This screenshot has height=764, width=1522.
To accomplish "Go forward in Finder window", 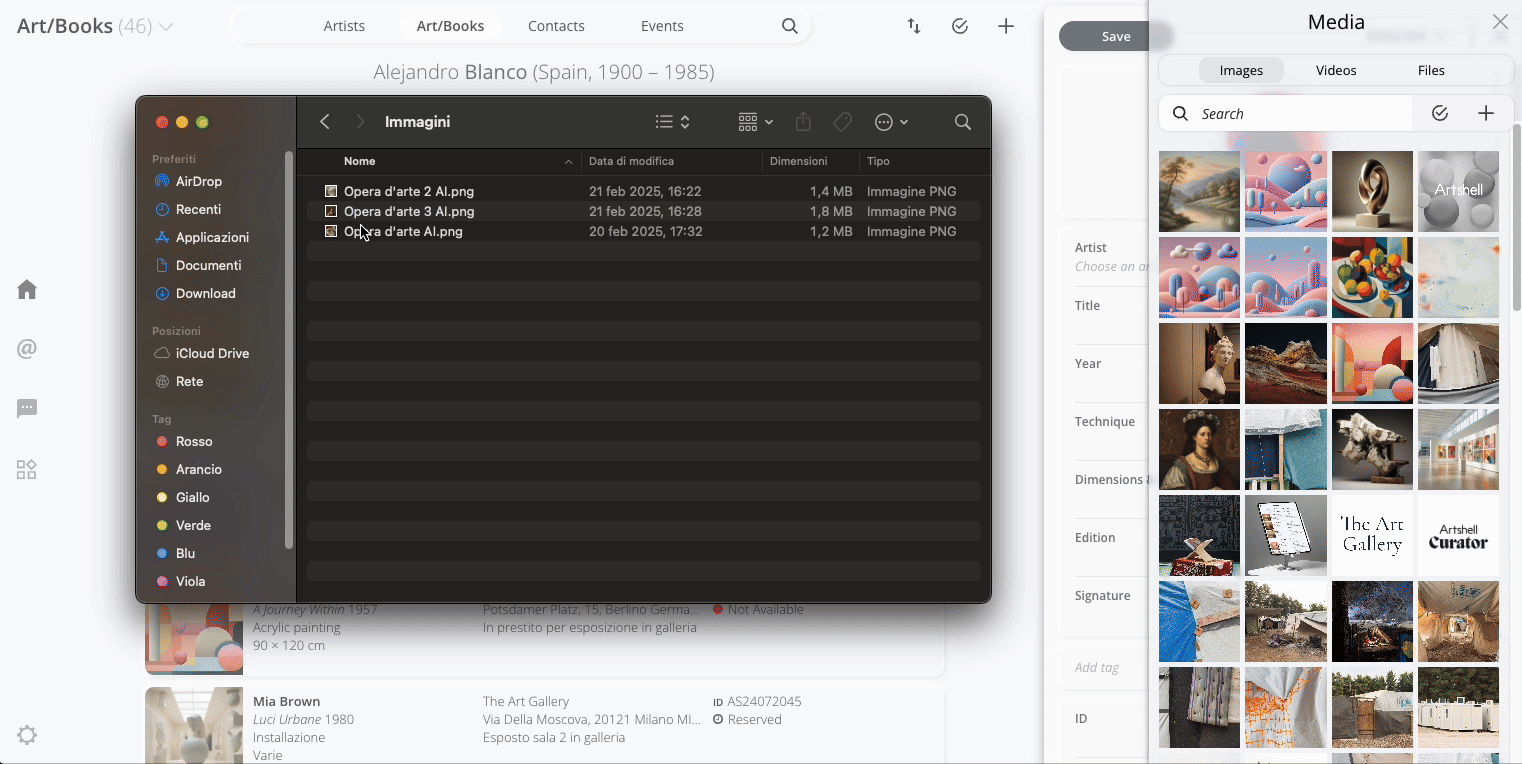I will point(360,122).
